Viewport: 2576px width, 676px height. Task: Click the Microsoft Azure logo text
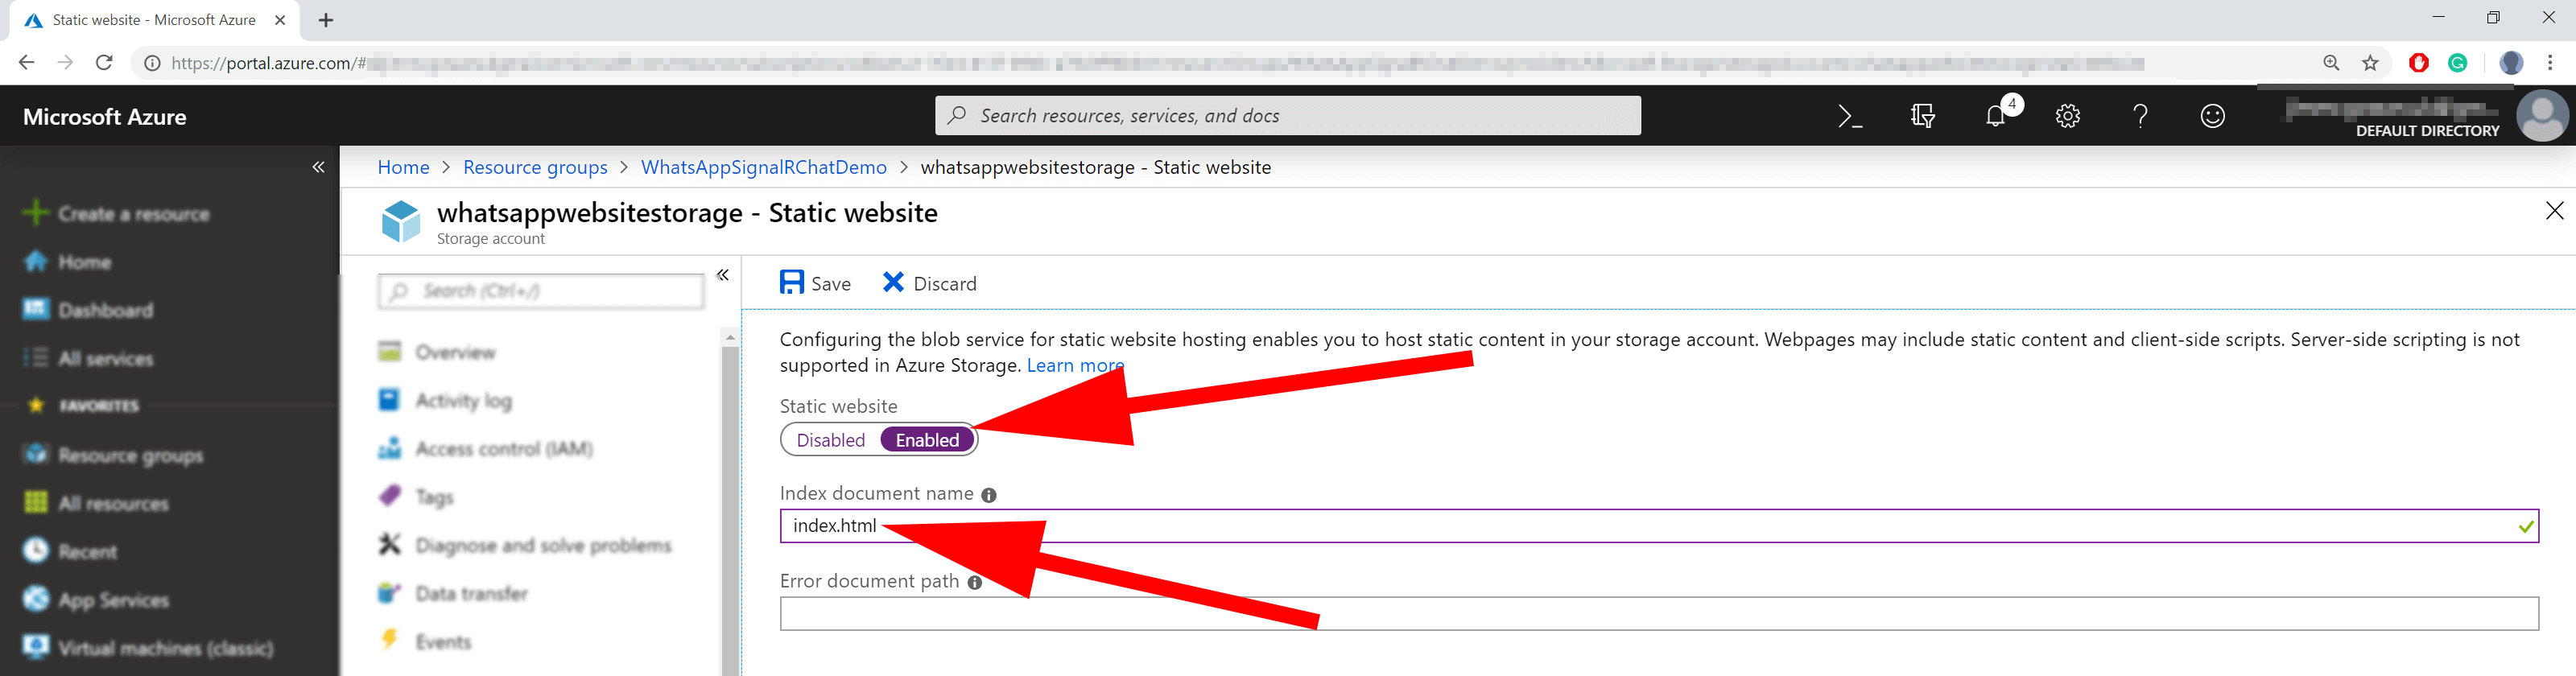point(105,117)
